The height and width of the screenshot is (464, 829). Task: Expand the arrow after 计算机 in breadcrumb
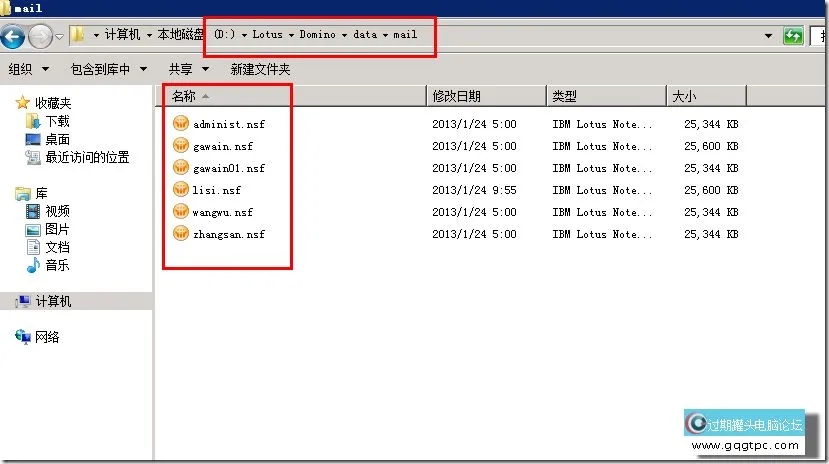[x=149, y=35]
